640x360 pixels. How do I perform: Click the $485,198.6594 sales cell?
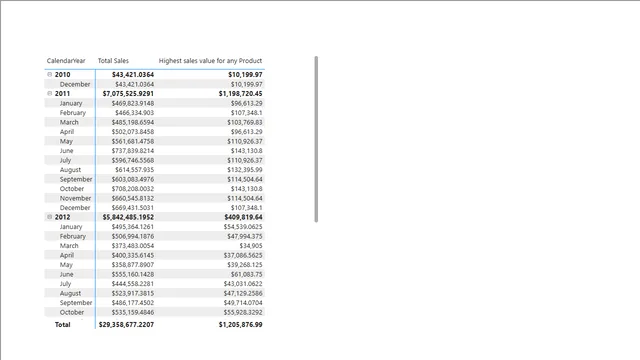(133, 122)
